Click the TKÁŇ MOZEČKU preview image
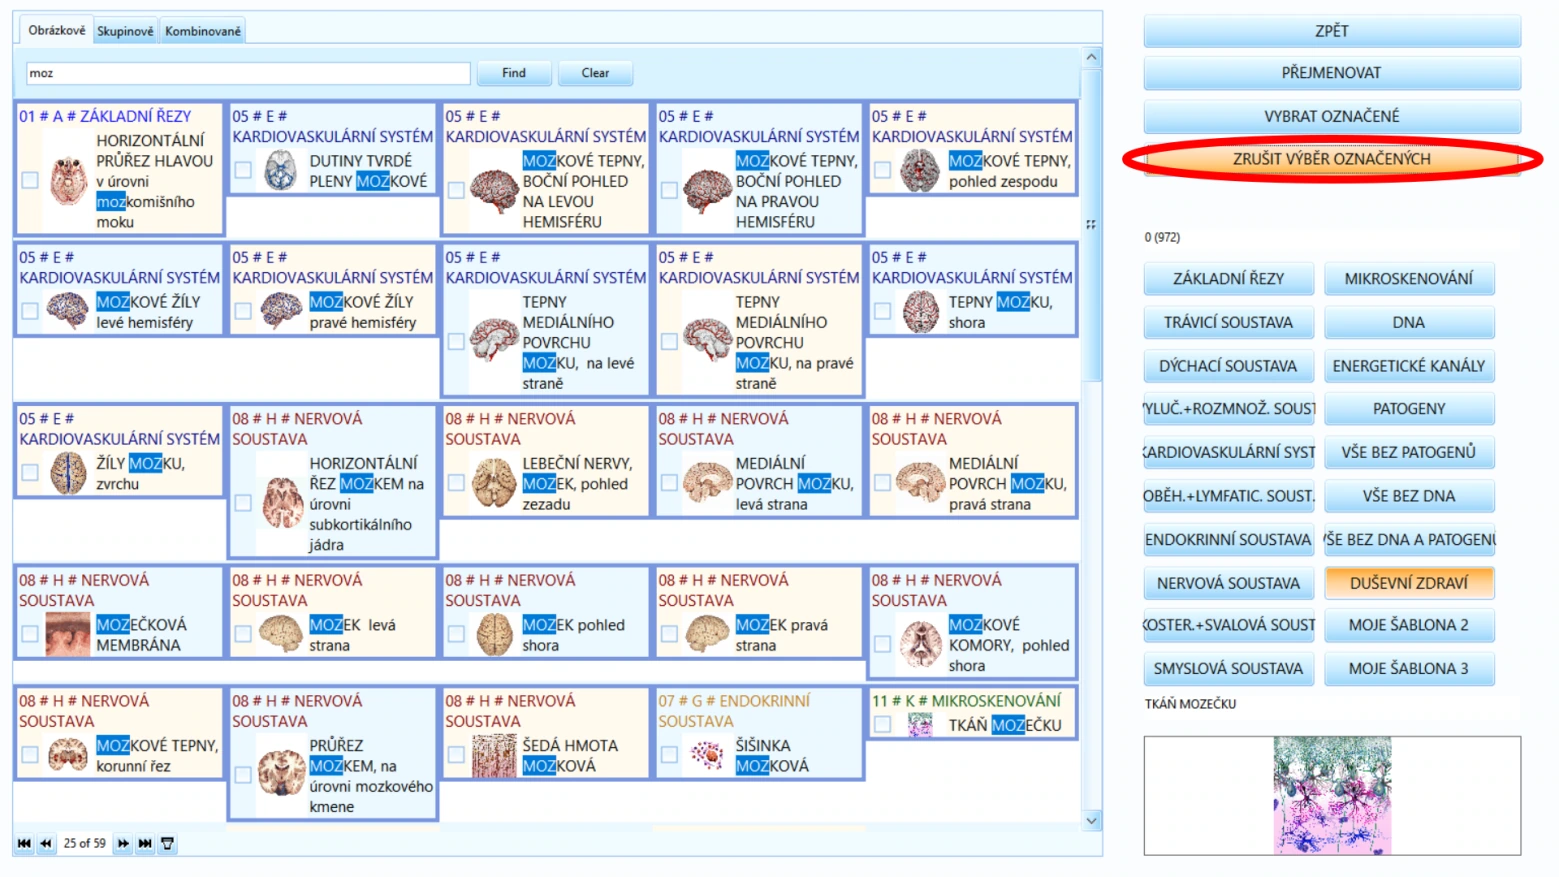The width and height of the screenshot is (1559, 877). [1332, 796]
